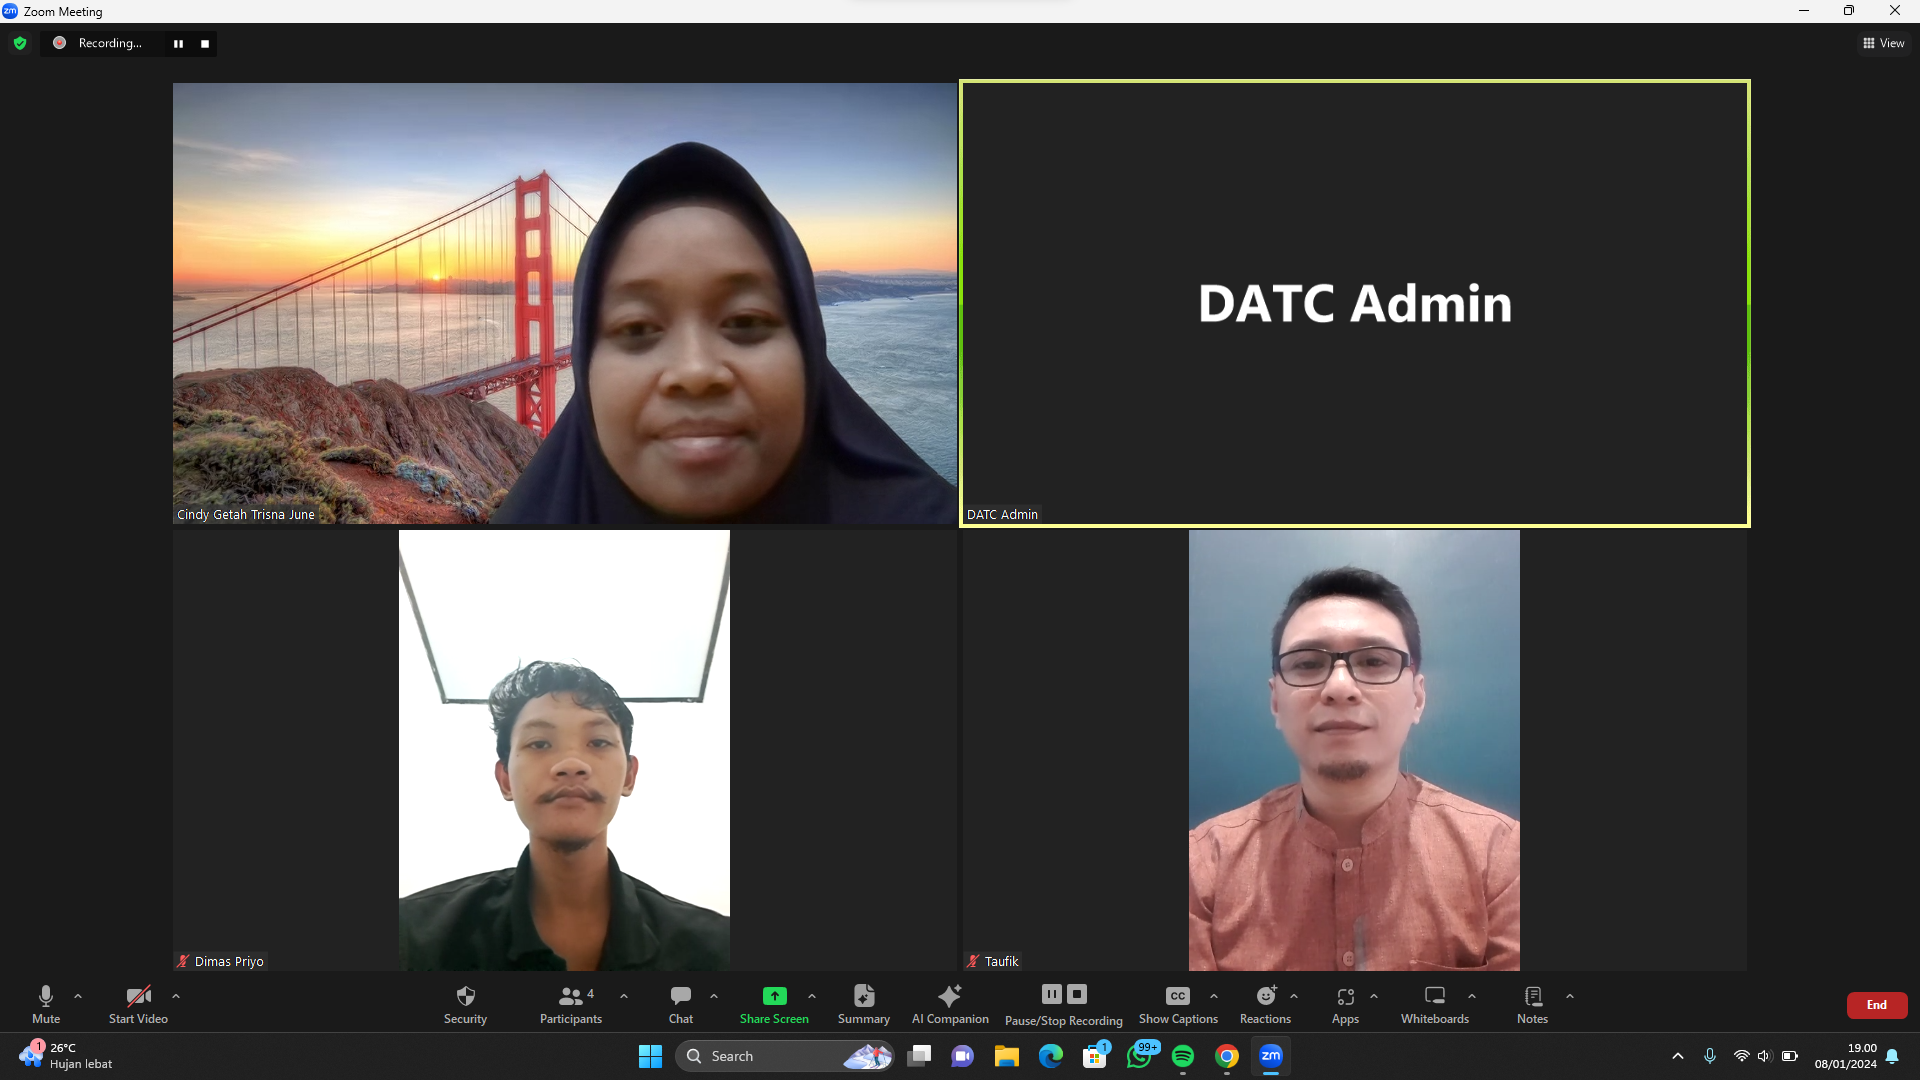Open the View layout menu
The image size is (1920, 1080).
coord(1883,43)
